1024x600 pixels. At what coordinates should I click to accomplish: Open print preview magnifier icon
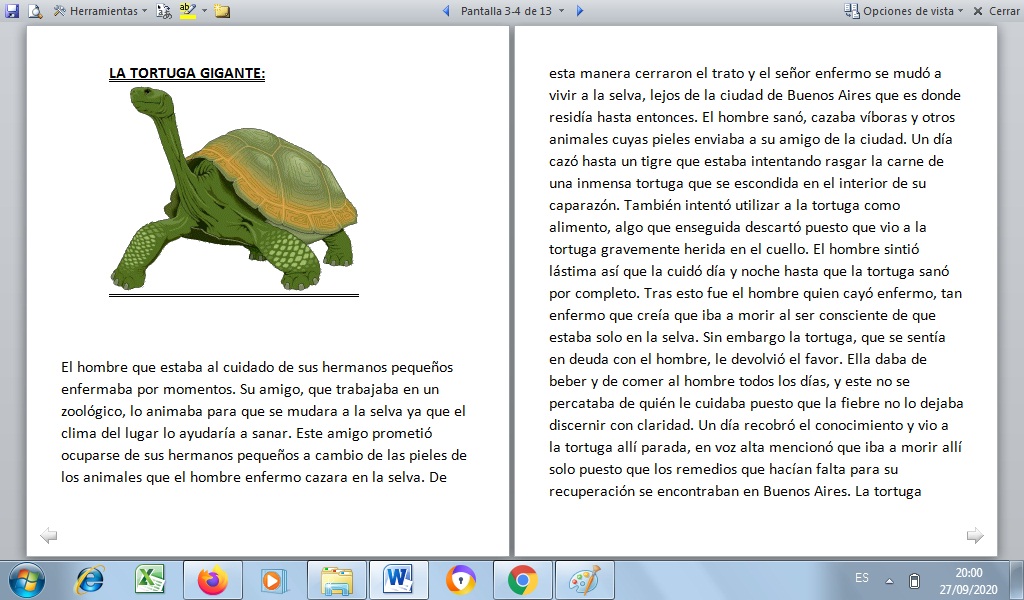(x=35, y=10)
